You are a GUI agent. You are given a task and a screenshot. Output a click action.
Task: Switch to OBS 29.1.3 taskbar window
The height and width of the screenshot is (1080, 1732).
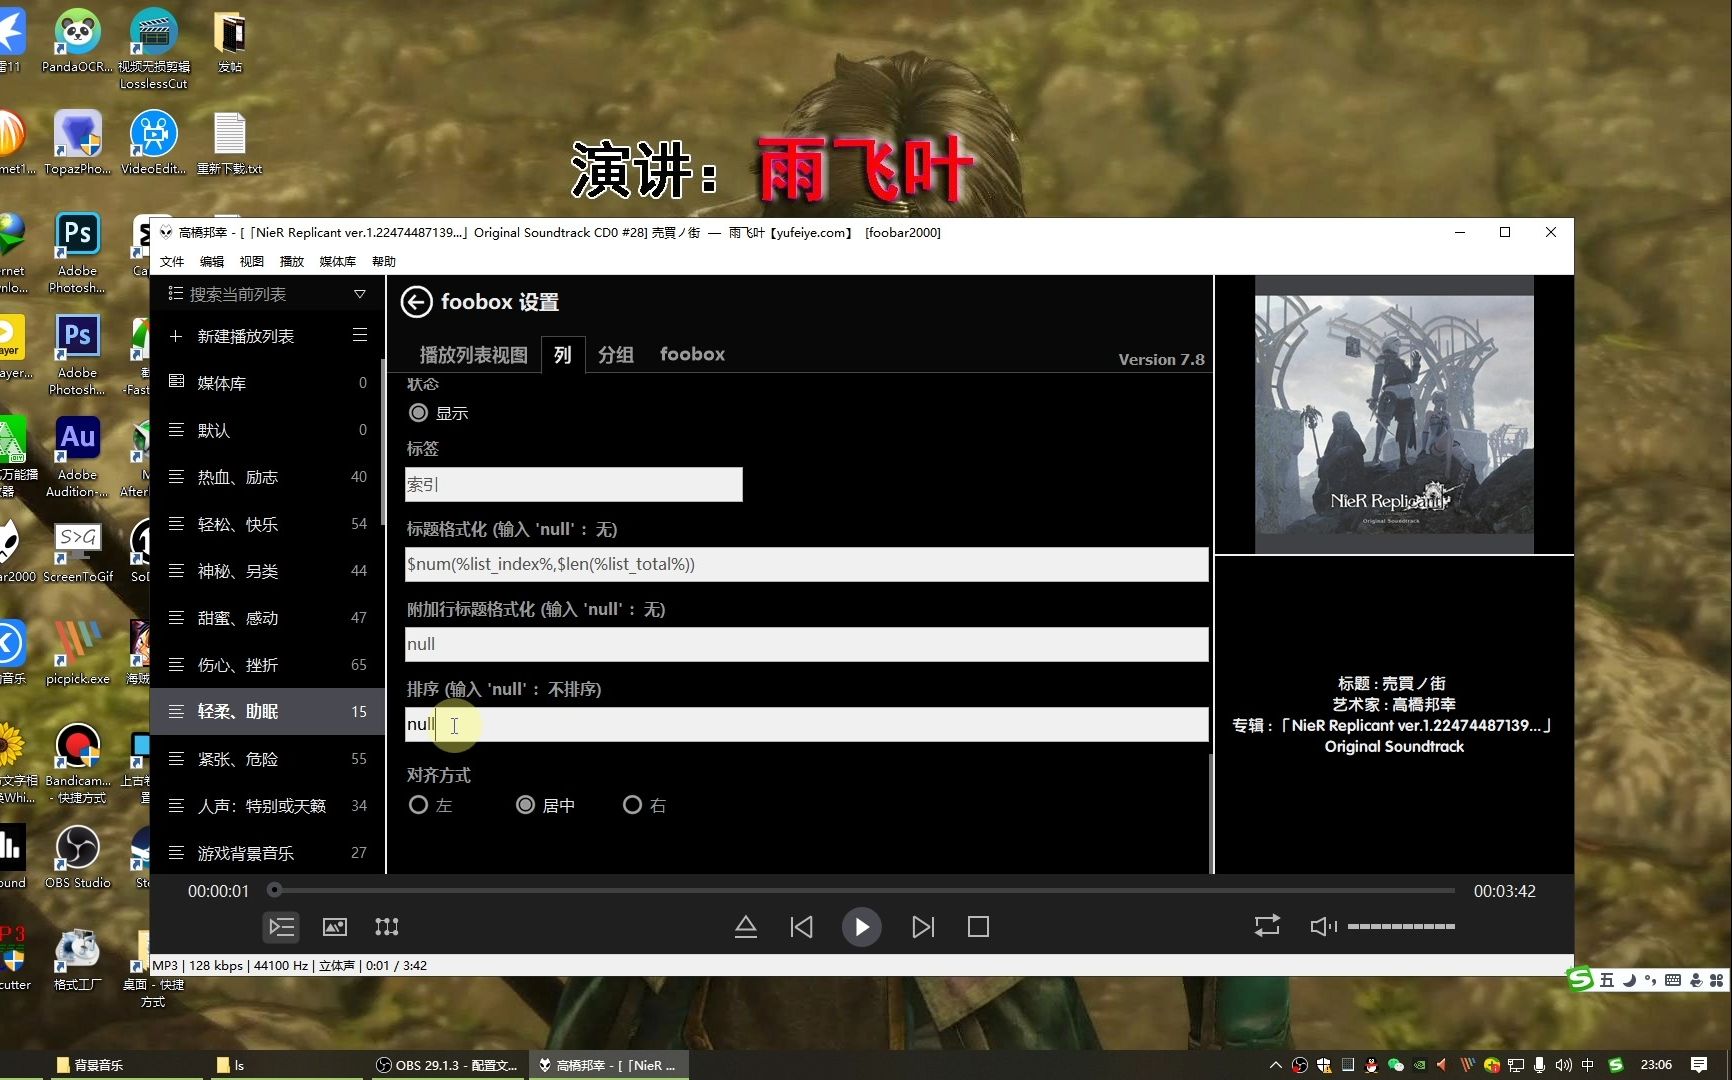[x=445, y=1065]
